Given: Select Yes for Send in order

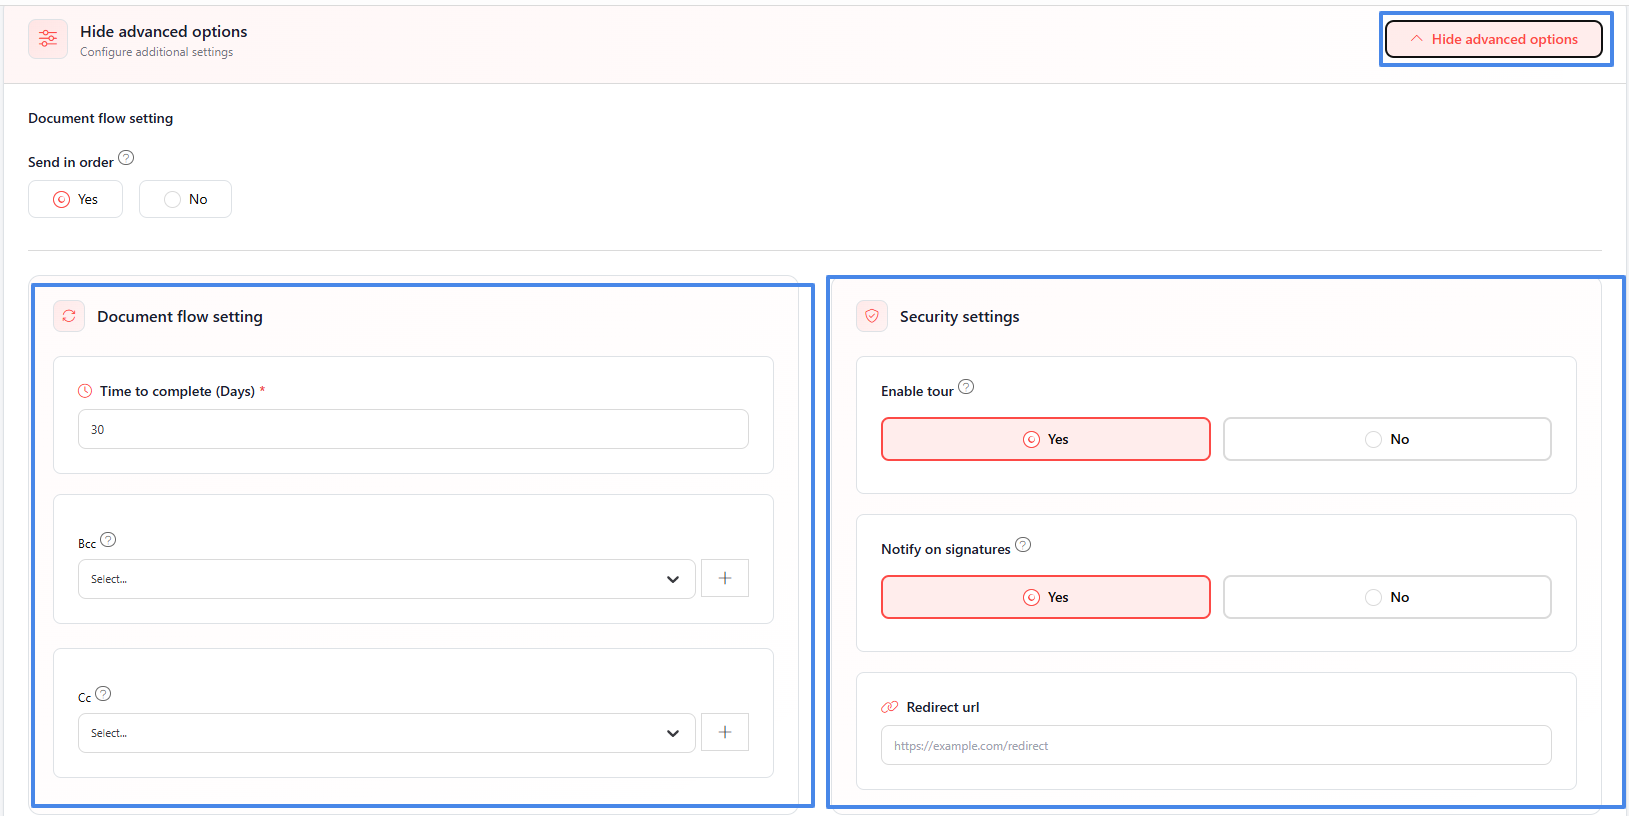Looking at the screenshot, I should tap(75, 199).
